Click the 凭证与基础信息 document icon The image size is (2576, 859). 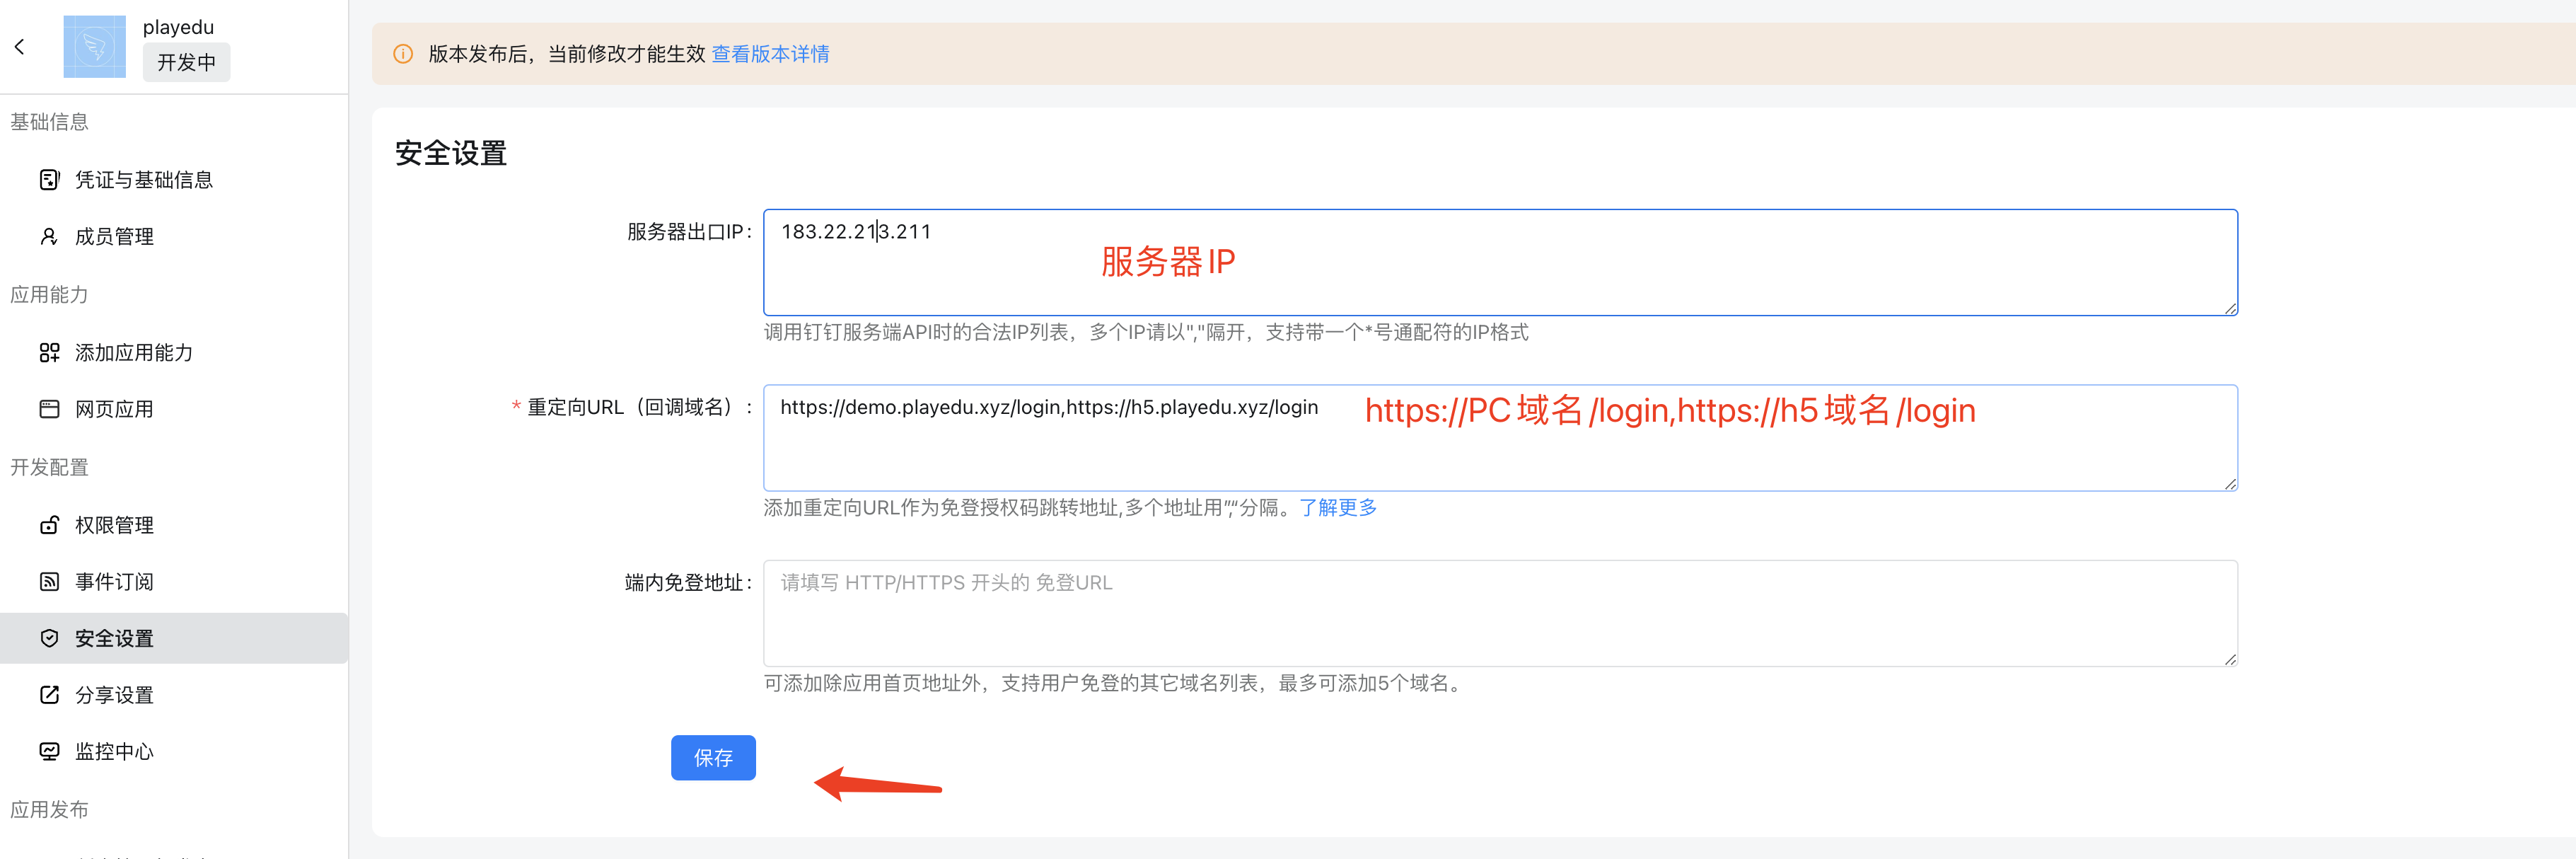coord(49,180)
